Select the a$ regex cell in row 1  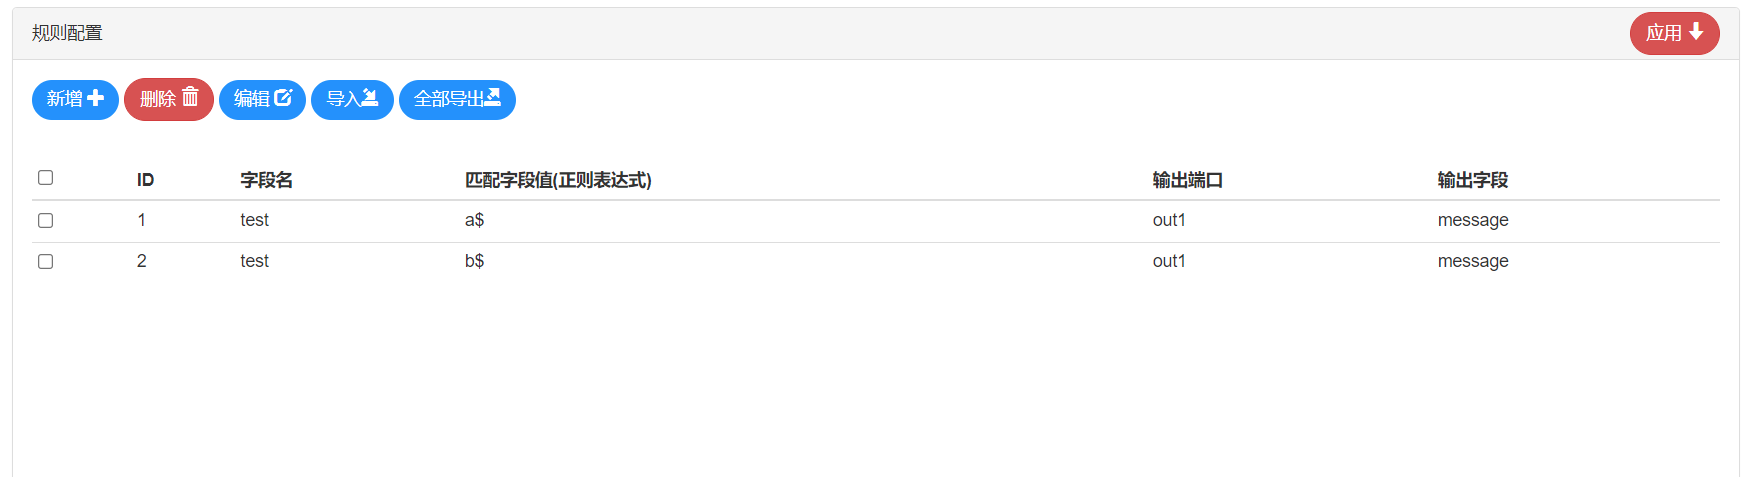(x=474, y=220)
